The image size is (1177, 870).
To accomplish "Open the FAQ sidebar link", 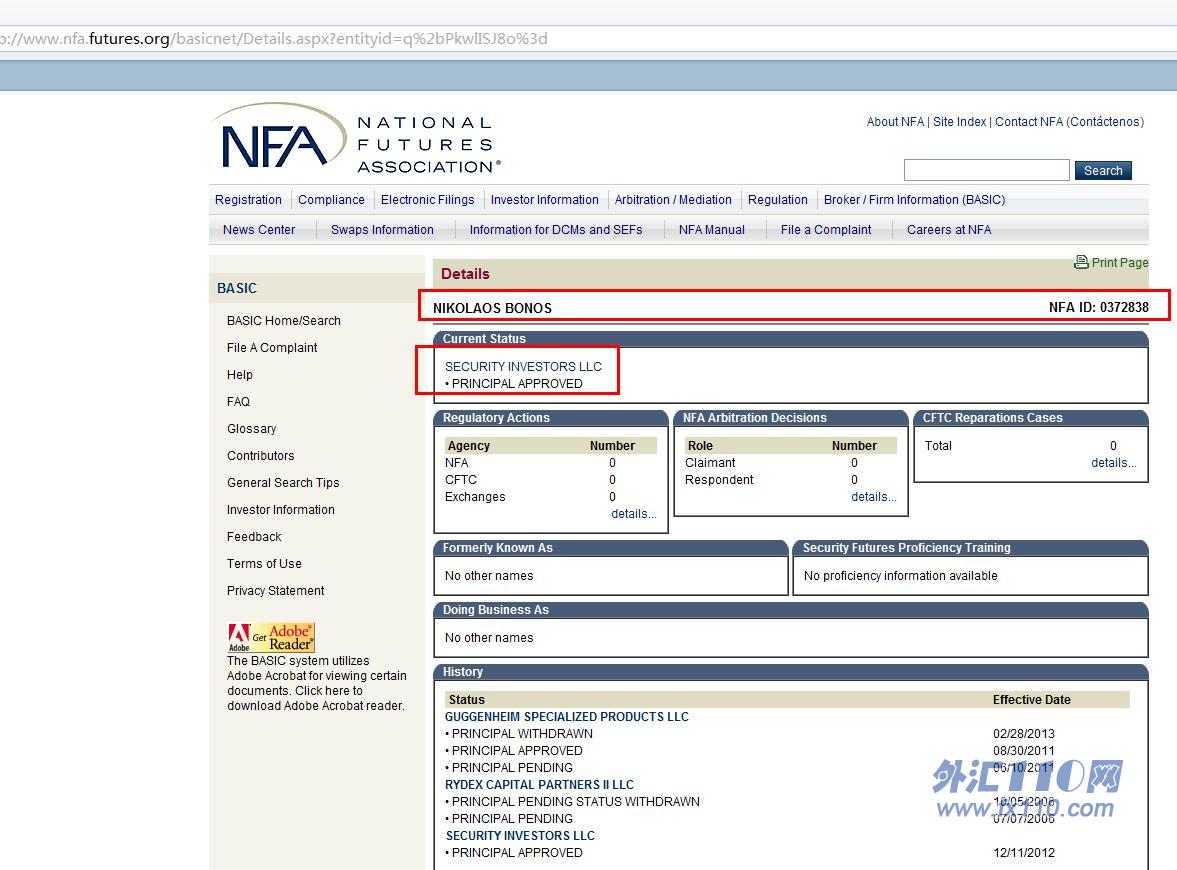I will [238, 402].
